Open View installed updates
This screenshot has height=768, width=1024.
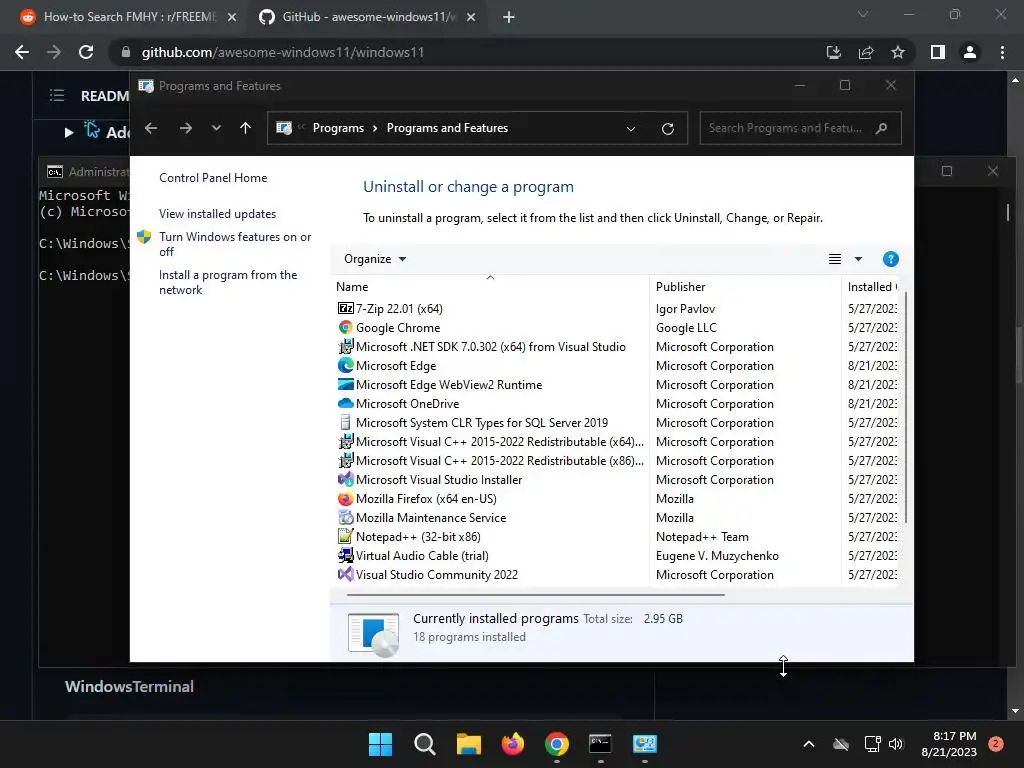click(217, 214)
